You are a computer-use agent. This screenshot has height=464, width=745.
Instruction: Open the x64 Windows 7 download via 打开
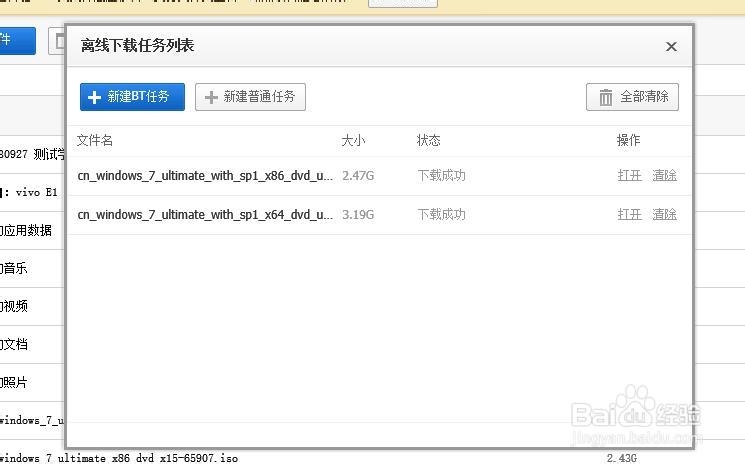pyautogui.click(x=630, y=215)
